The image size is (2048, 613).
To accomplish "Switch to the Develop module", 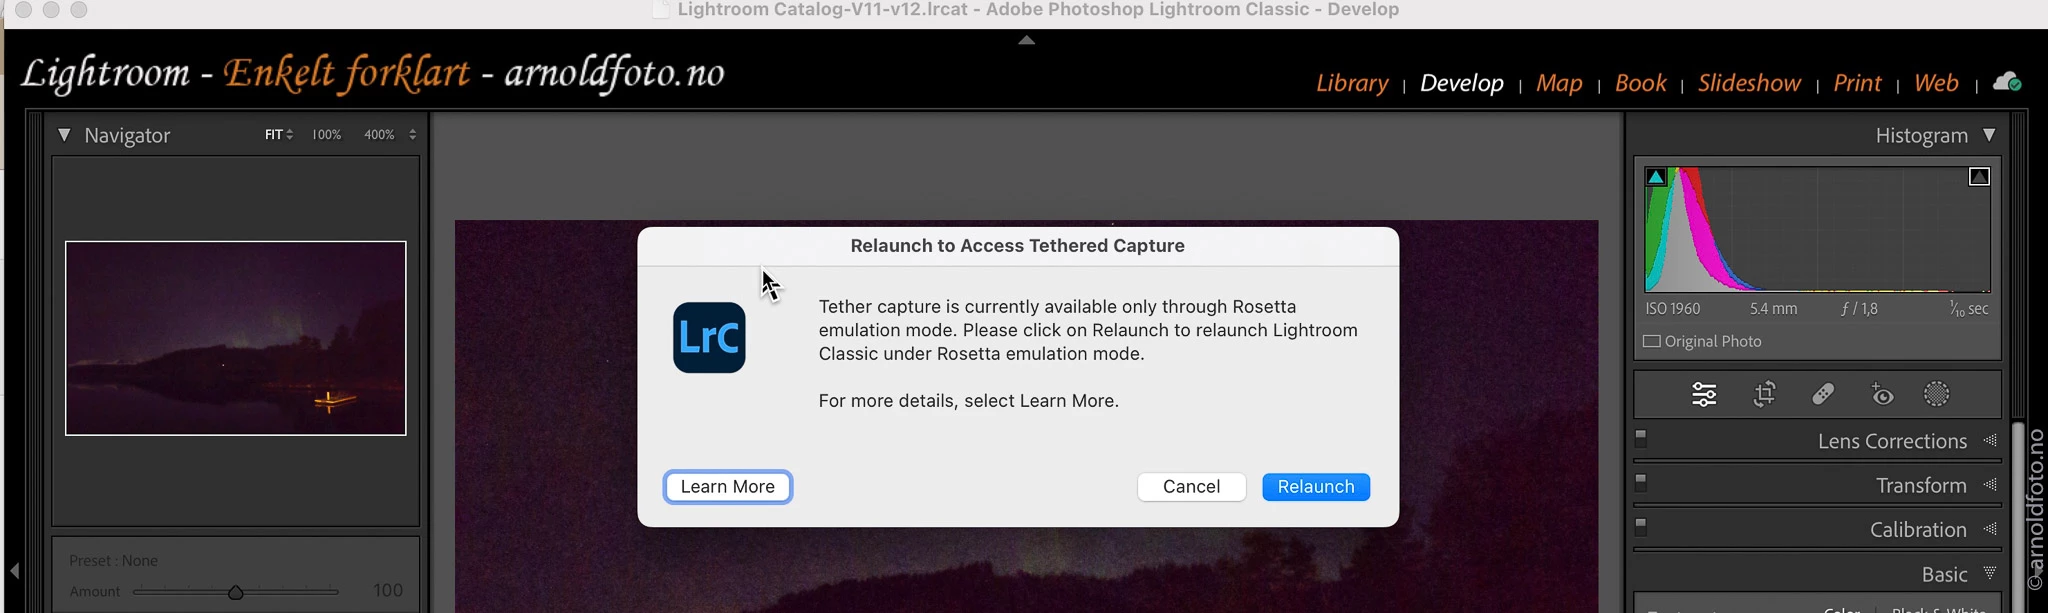I will click(x=1461, y=83).
